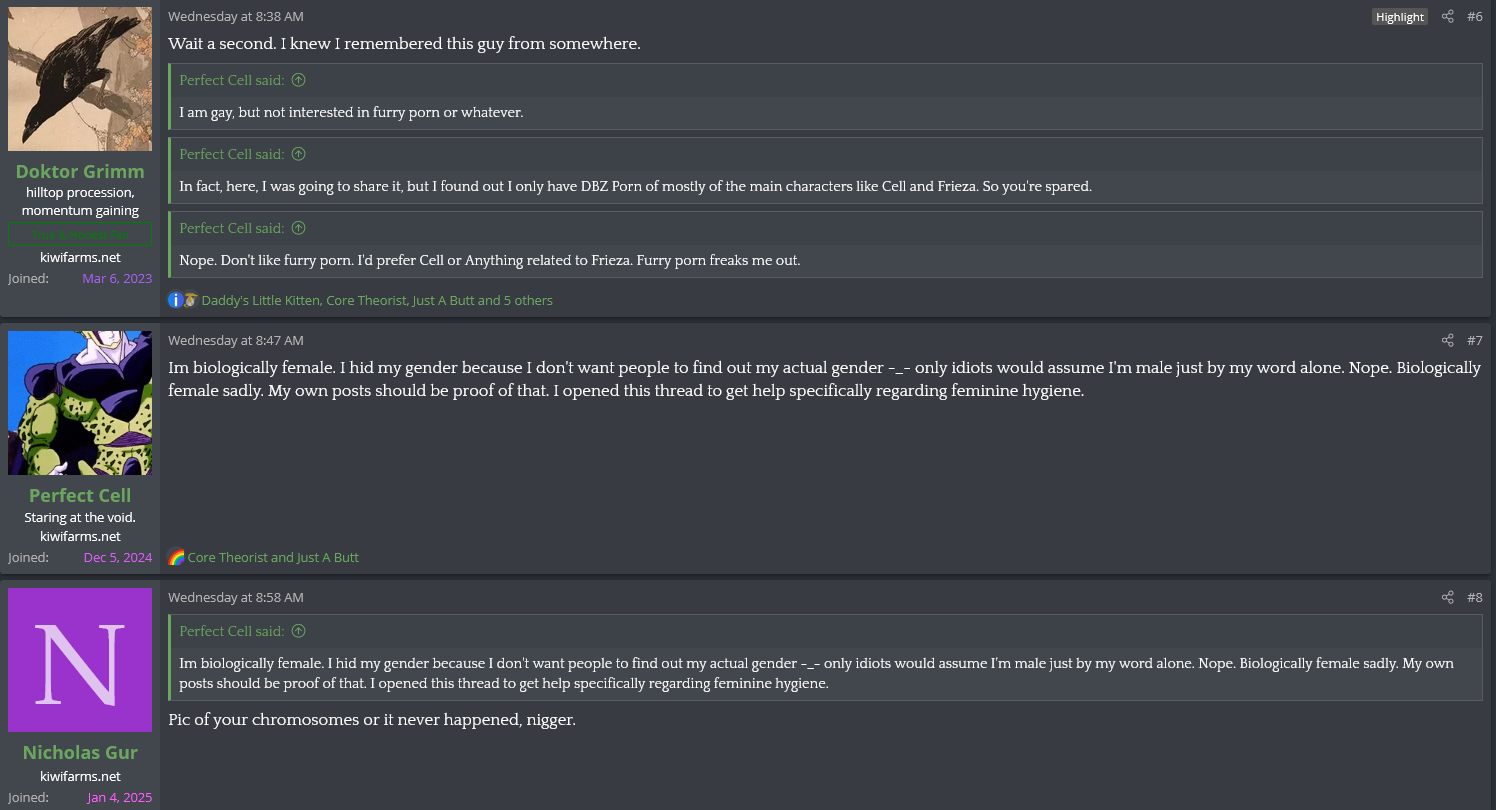Click the jump arrow on post #6's first quote
1496x810 pixels.
pyautogui.click(x=298, y=80)
